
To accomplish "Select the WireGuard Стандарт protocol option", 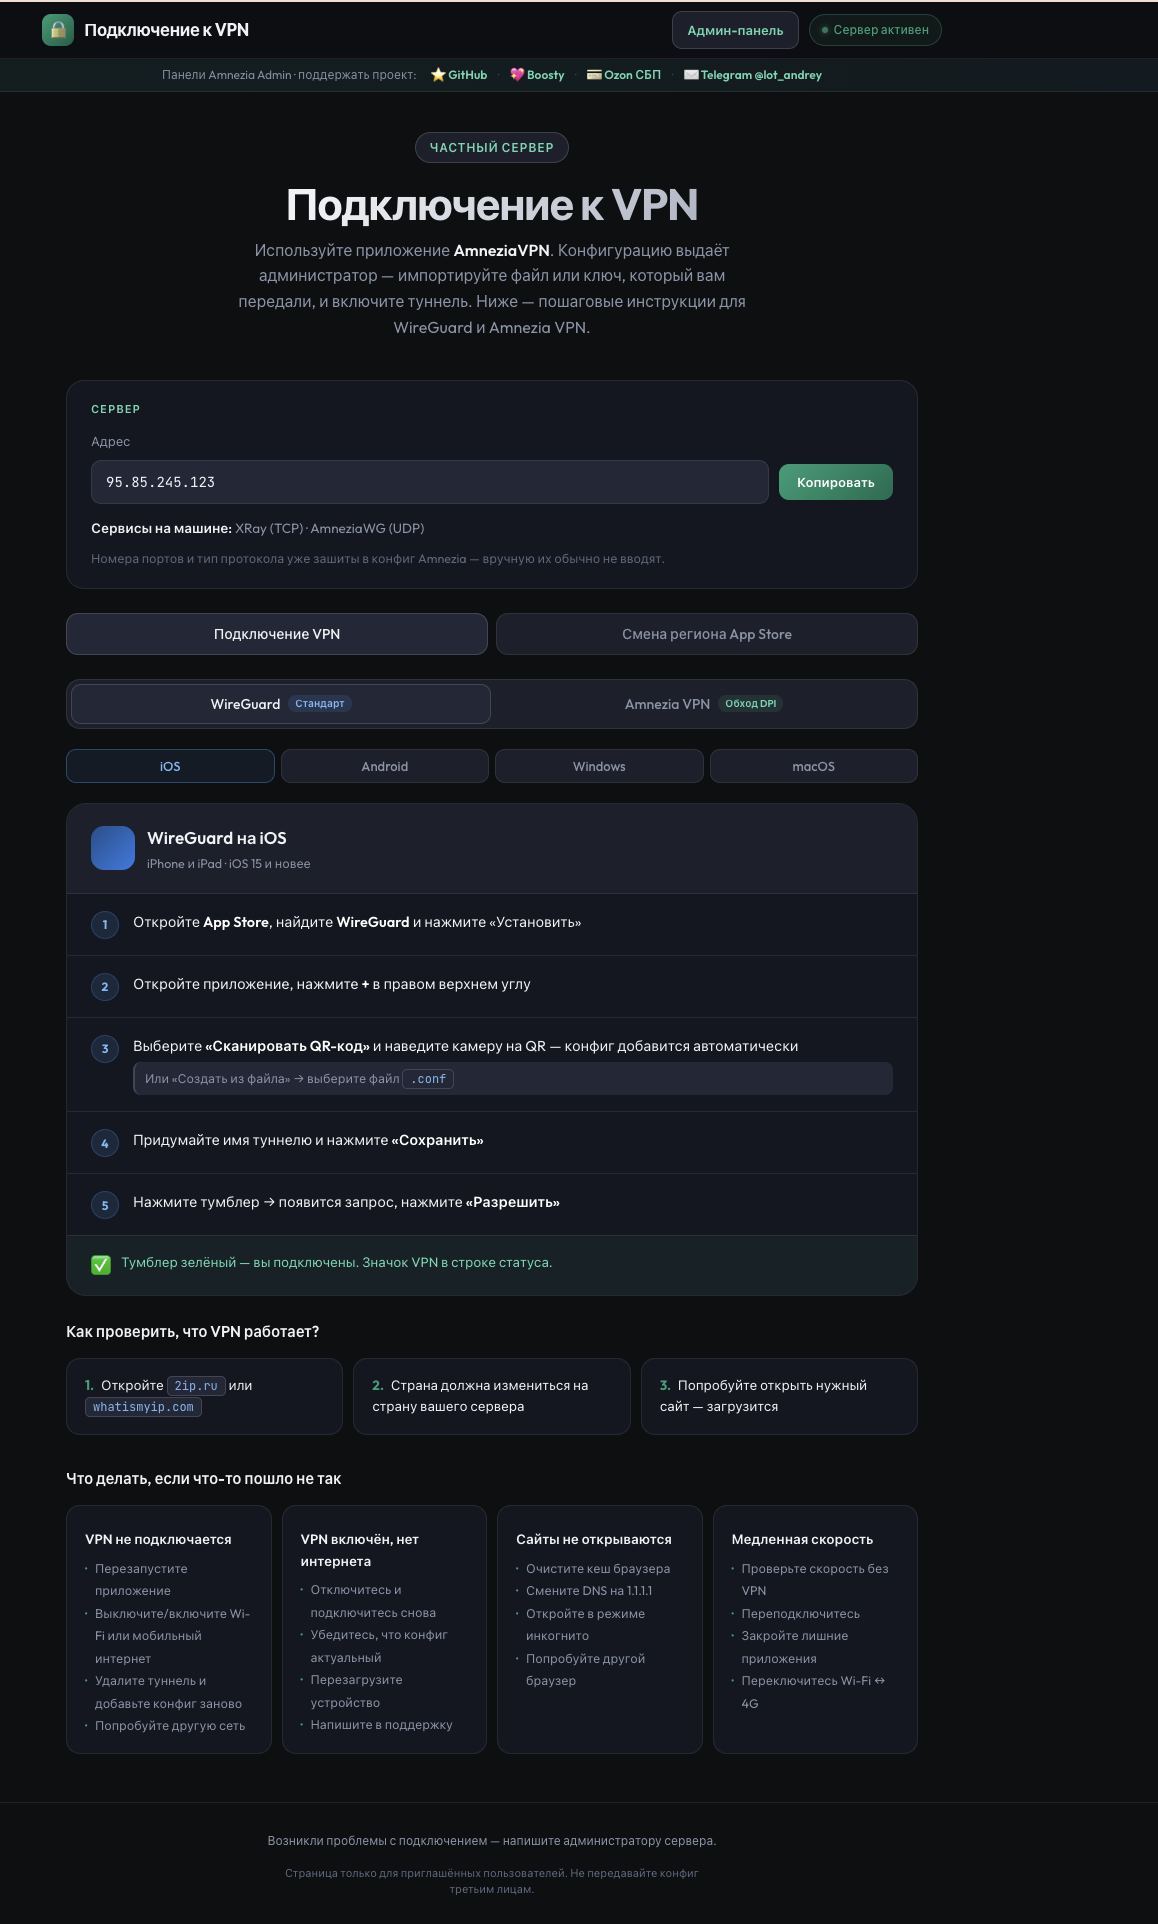I will point(281,704).
